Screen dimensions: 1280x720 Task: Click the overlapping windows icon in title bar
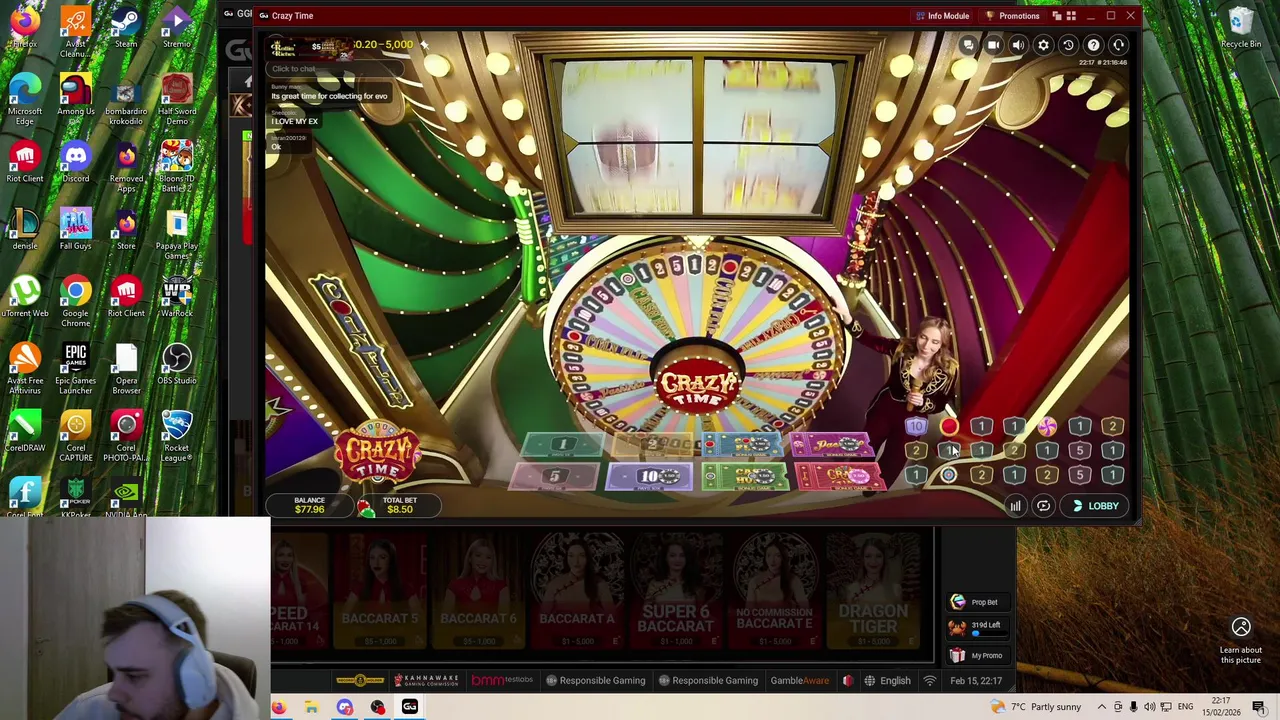click(x=1056, y=16)
